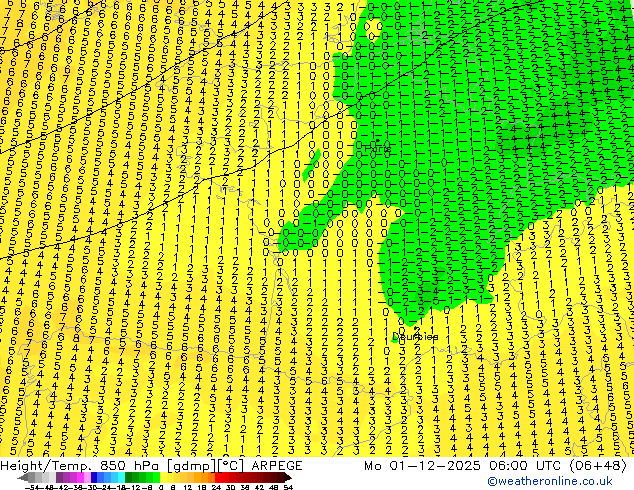Click the '24' value under the color scale

[216, 488]
